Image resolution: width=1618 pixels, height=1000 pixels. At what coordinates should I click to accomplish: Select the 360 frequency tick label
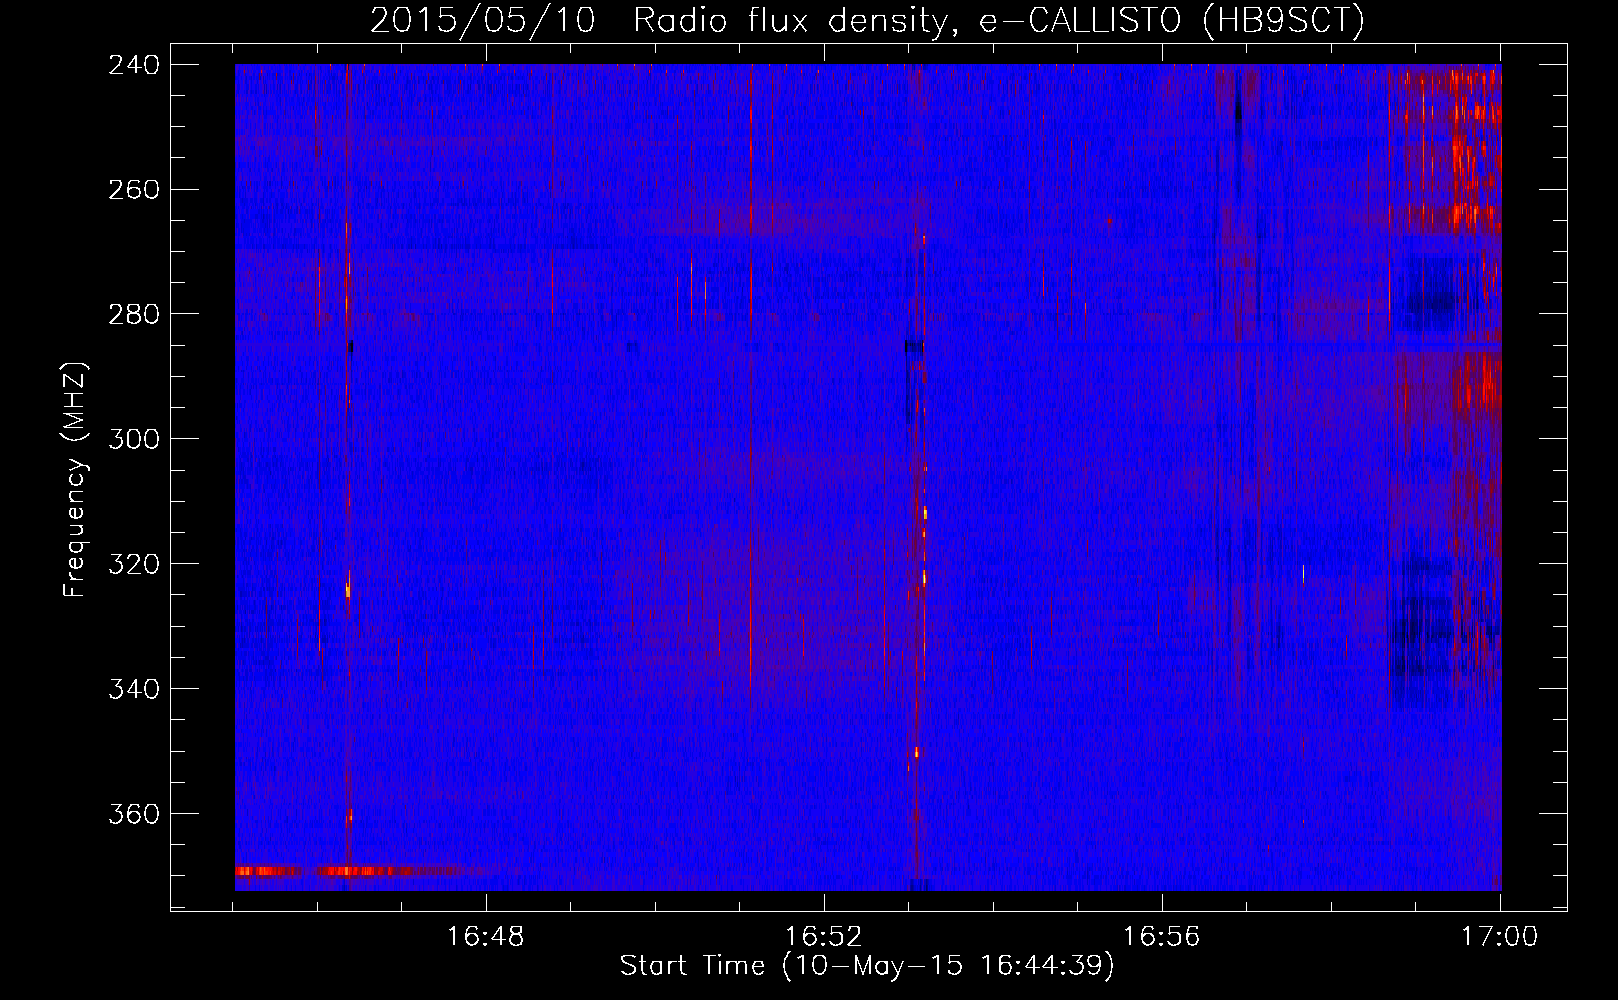coord(134,815)
